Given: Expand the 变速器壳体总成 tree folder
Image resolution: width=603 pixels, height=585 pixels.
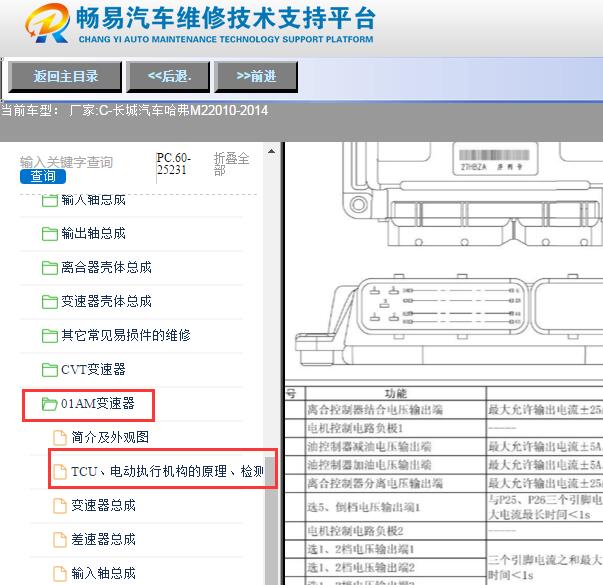Looking at the screenshot, I should pos(107,302).
